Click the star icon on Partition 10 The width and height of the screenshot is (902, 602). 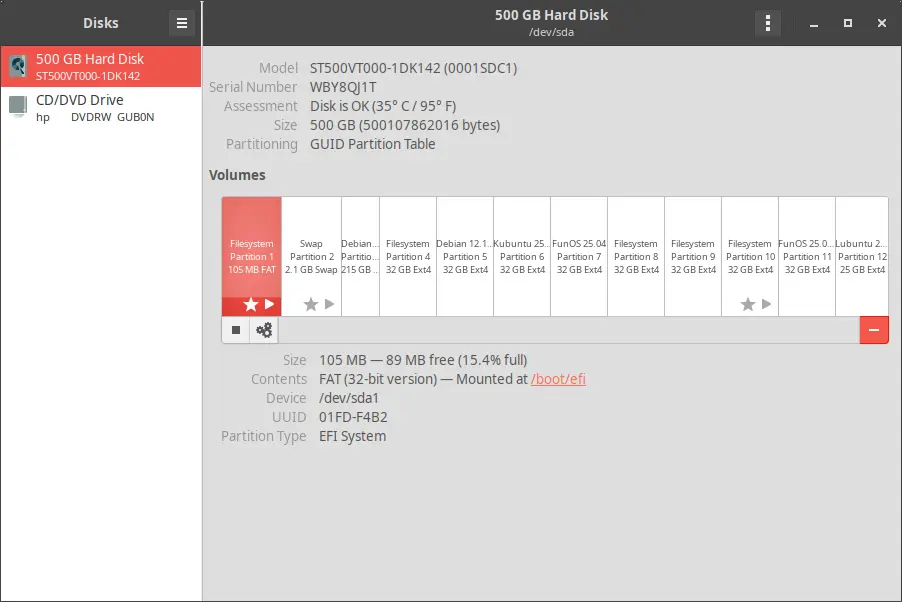[x=748, y=304]
